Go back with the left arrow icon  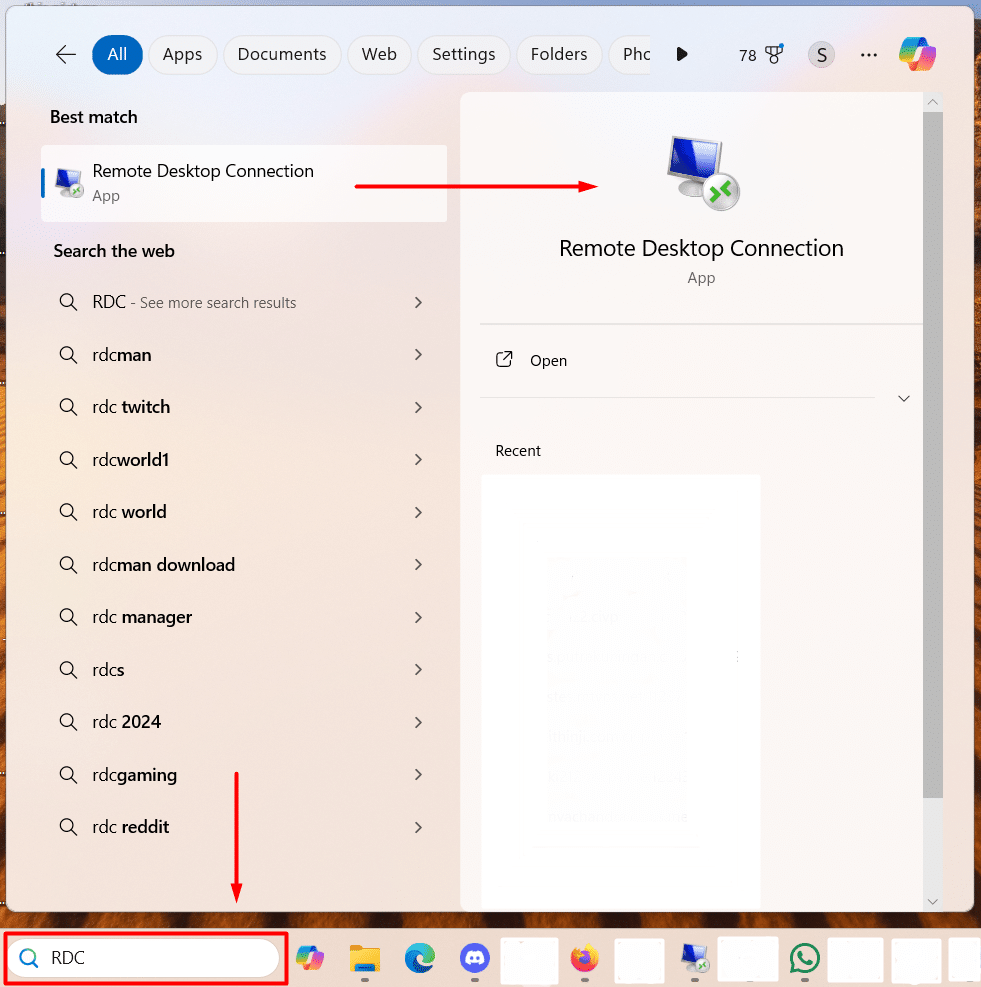(x=65, y=55)
